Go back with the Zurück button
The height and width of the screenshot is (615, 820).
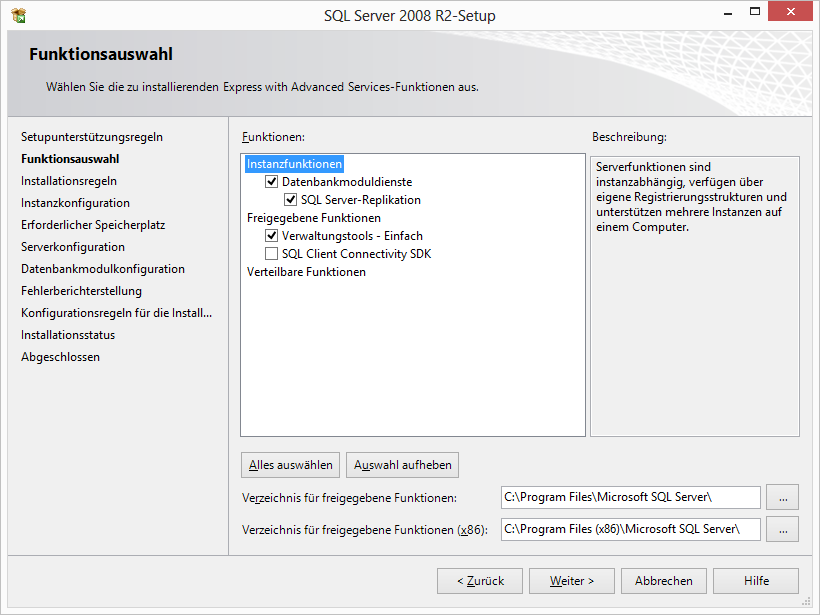click(480, 581)
